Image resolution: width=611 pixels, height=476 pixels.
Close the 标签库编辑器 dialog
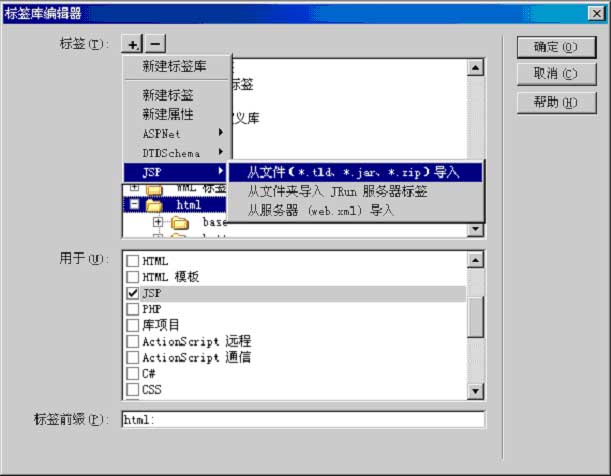pyautogui.click(x=597, y=14)
